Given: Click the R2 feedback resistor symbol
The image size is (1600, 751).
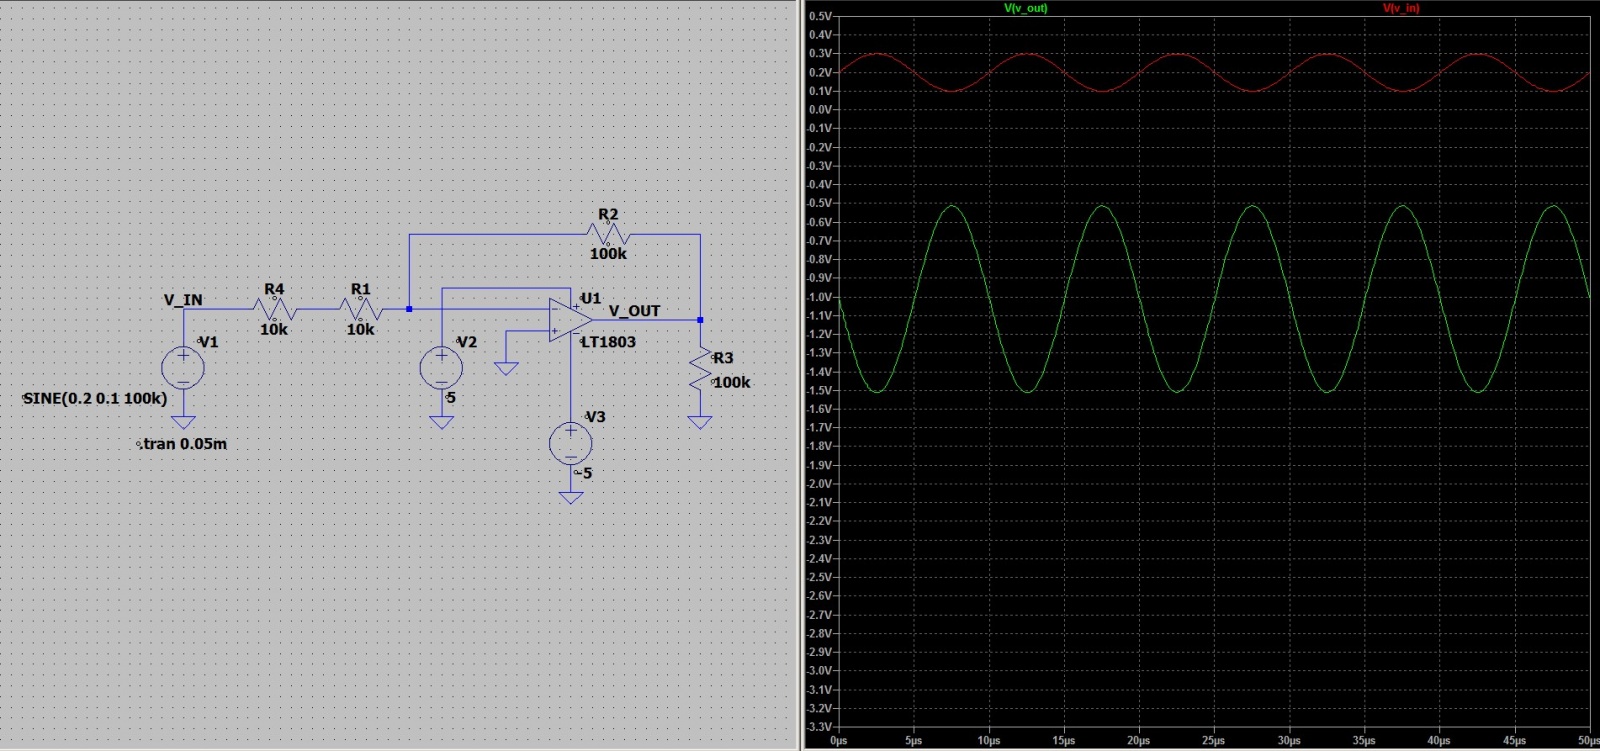Looking at the screenshot, I should tap(608, 234).
